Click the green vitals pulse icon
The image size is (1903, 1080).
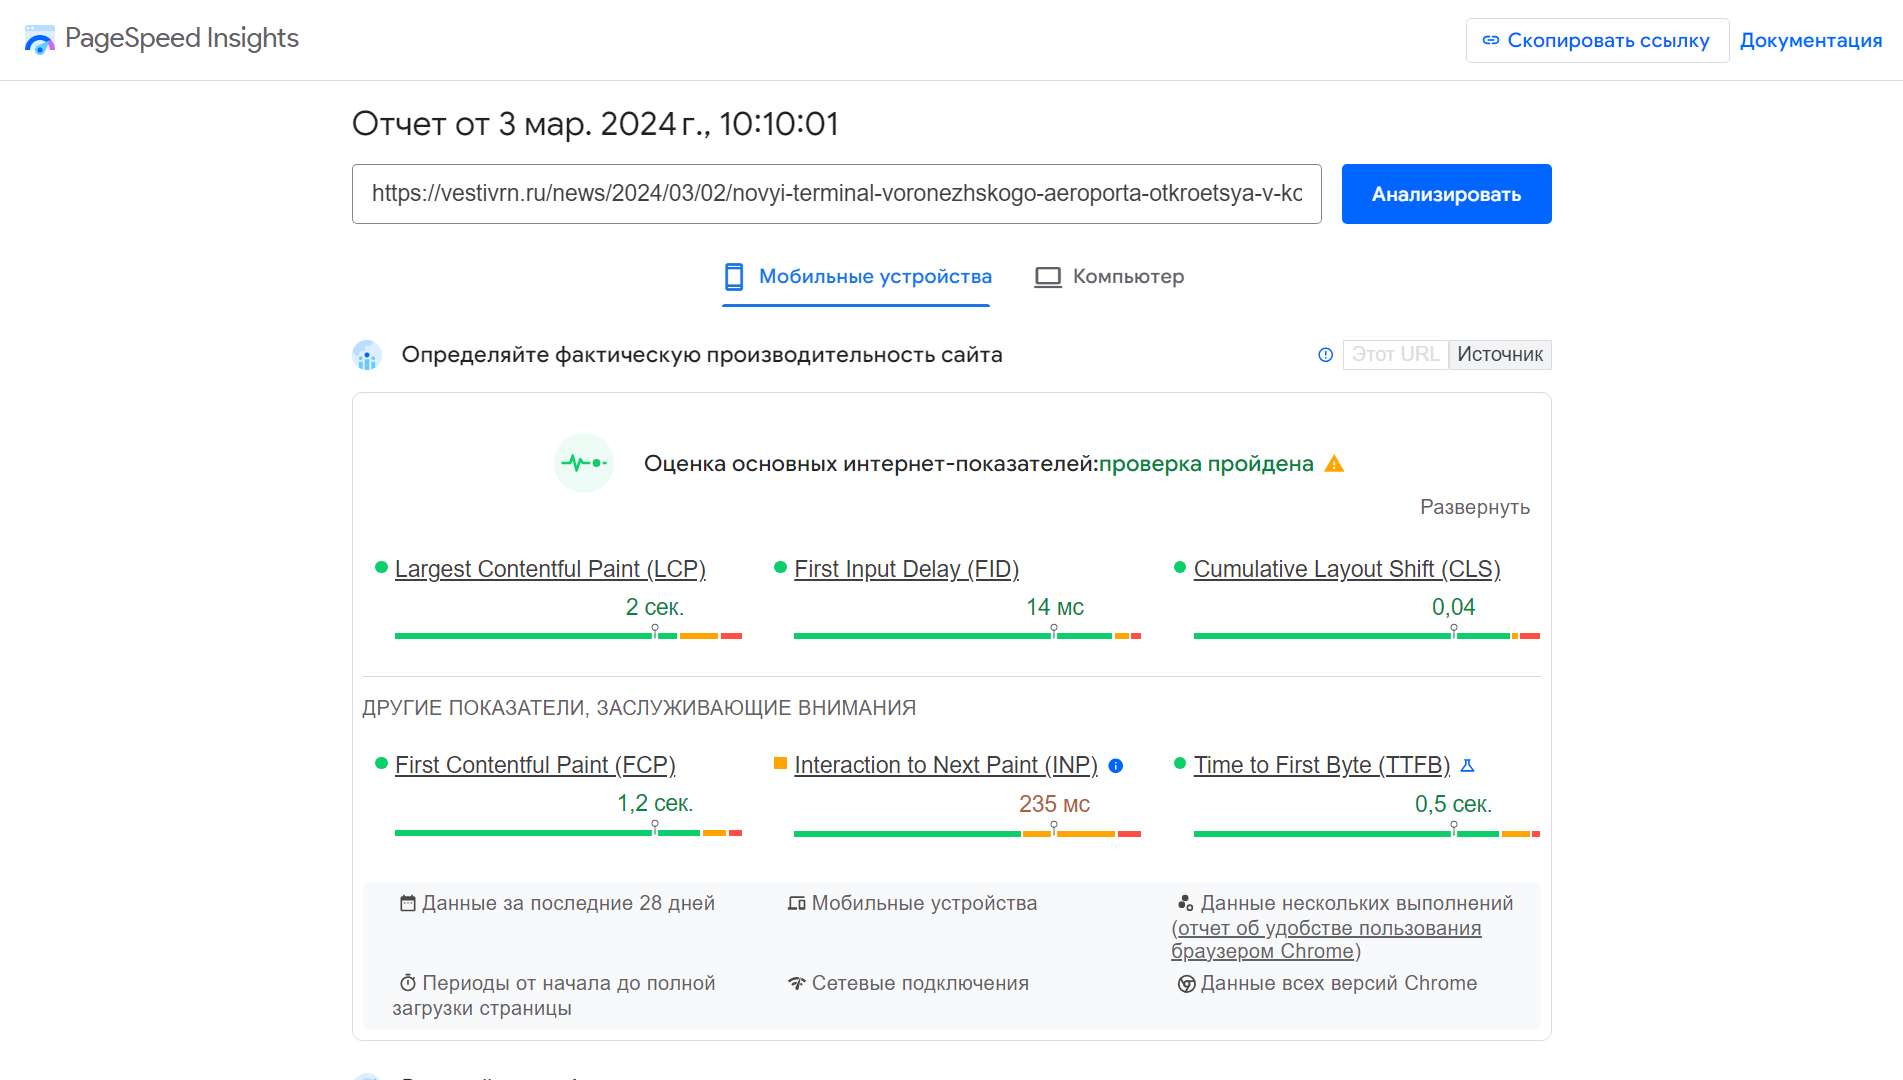[584, 463]
